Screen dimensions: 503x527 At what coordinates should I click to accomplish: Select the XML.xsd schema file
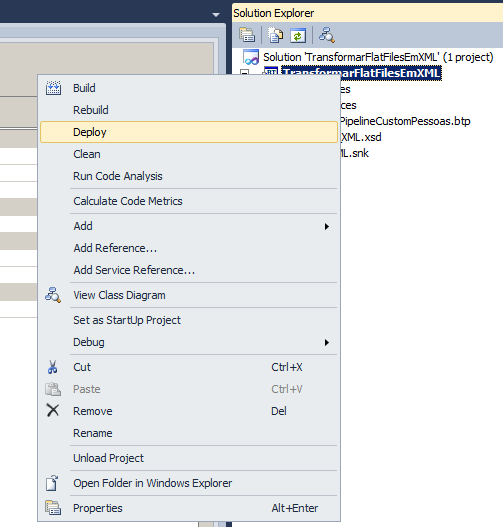361,137
